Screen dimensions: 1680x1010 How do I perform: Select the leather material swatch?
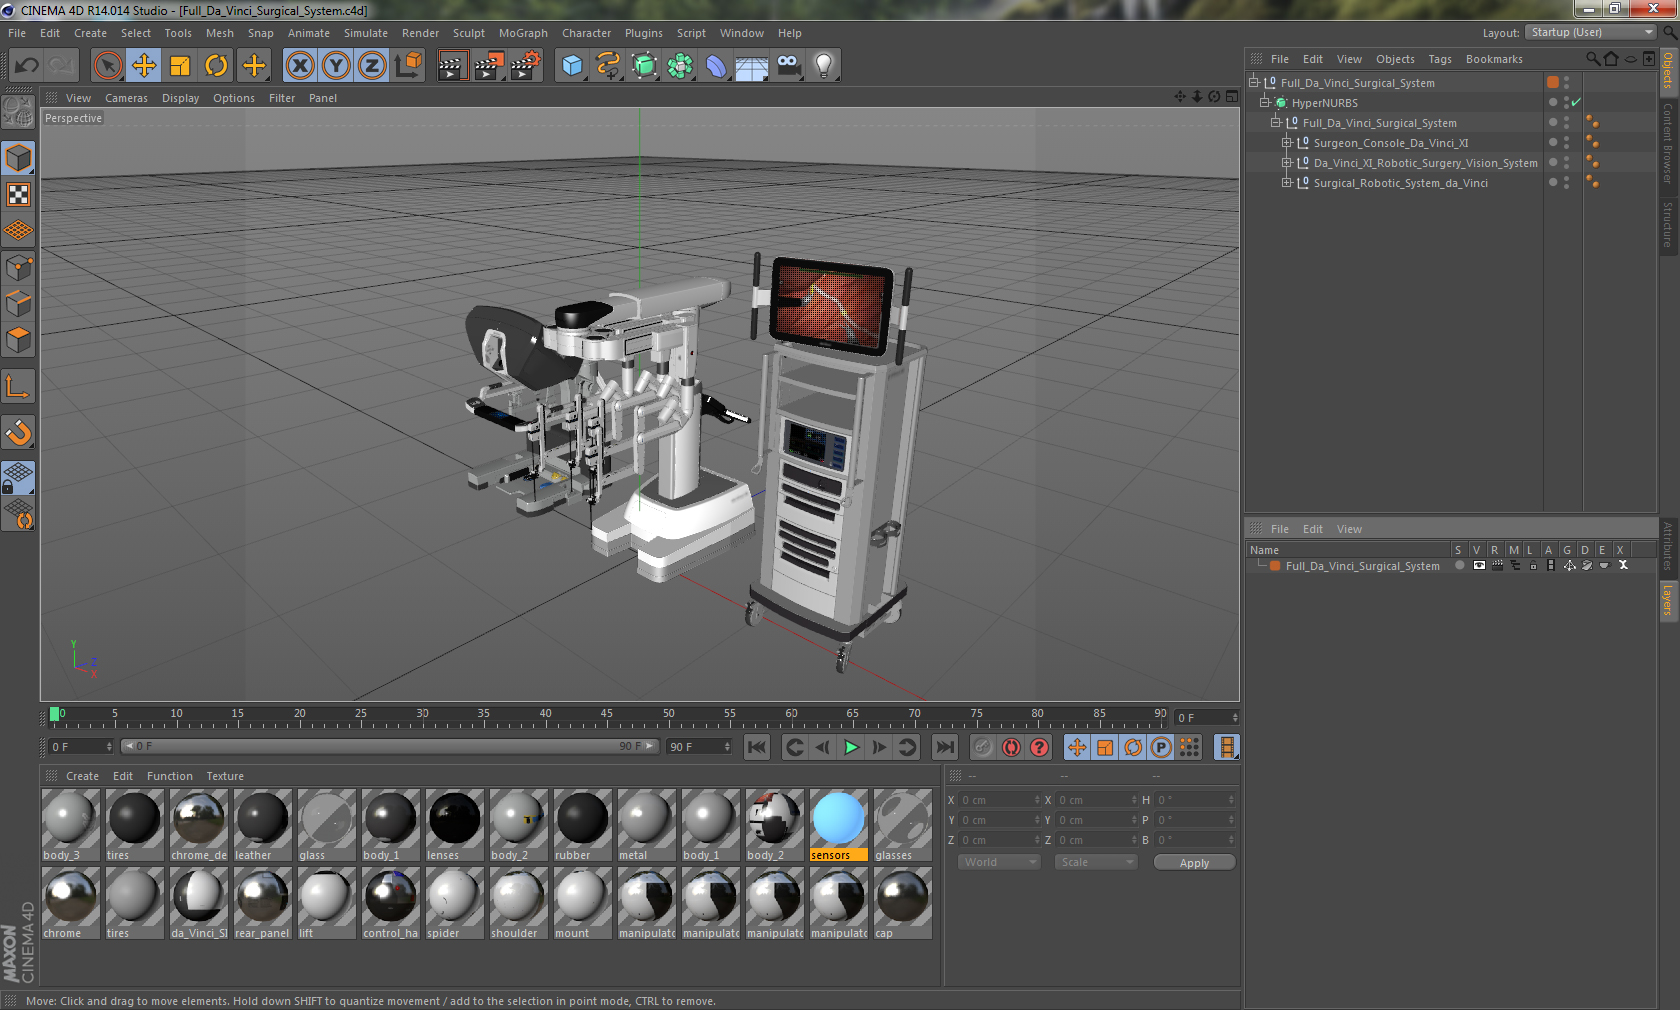pyautogui.click(x=262, y=825)
